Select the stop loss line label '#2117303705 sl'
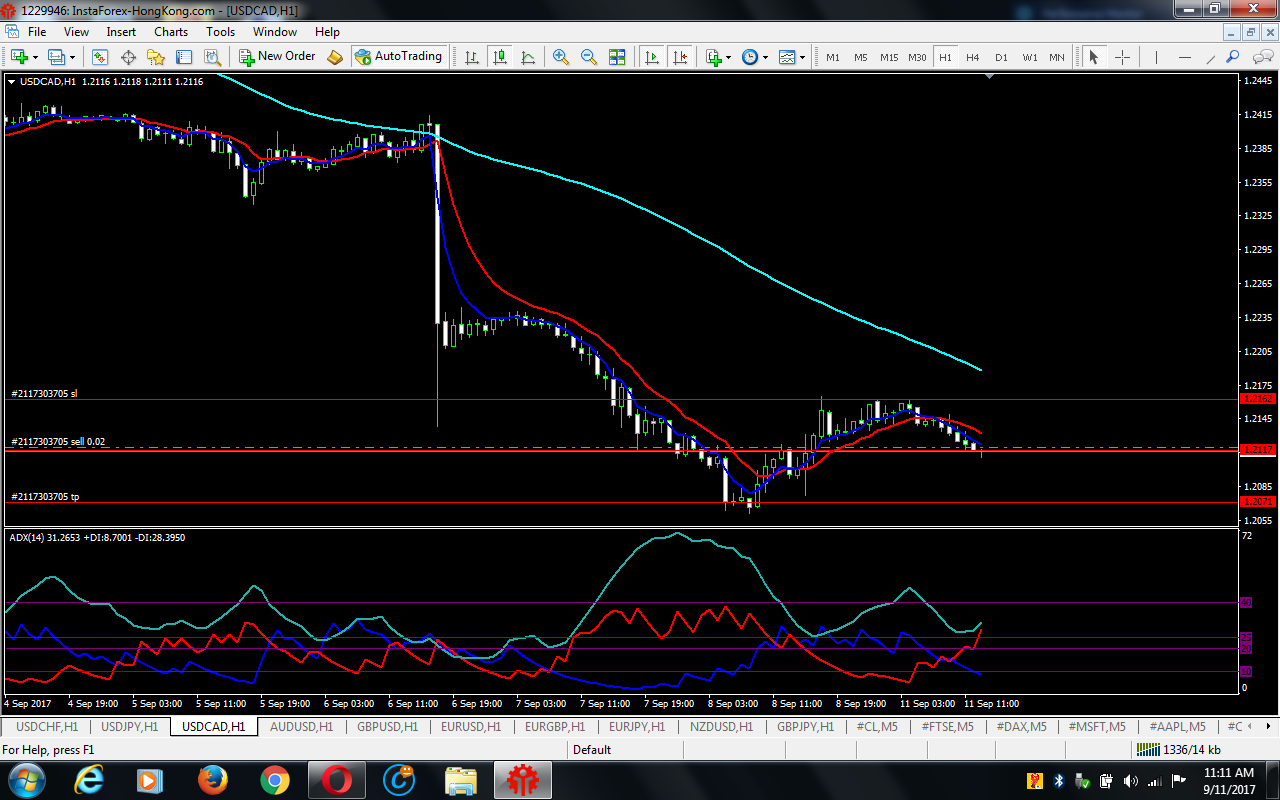 coord(44,394)
